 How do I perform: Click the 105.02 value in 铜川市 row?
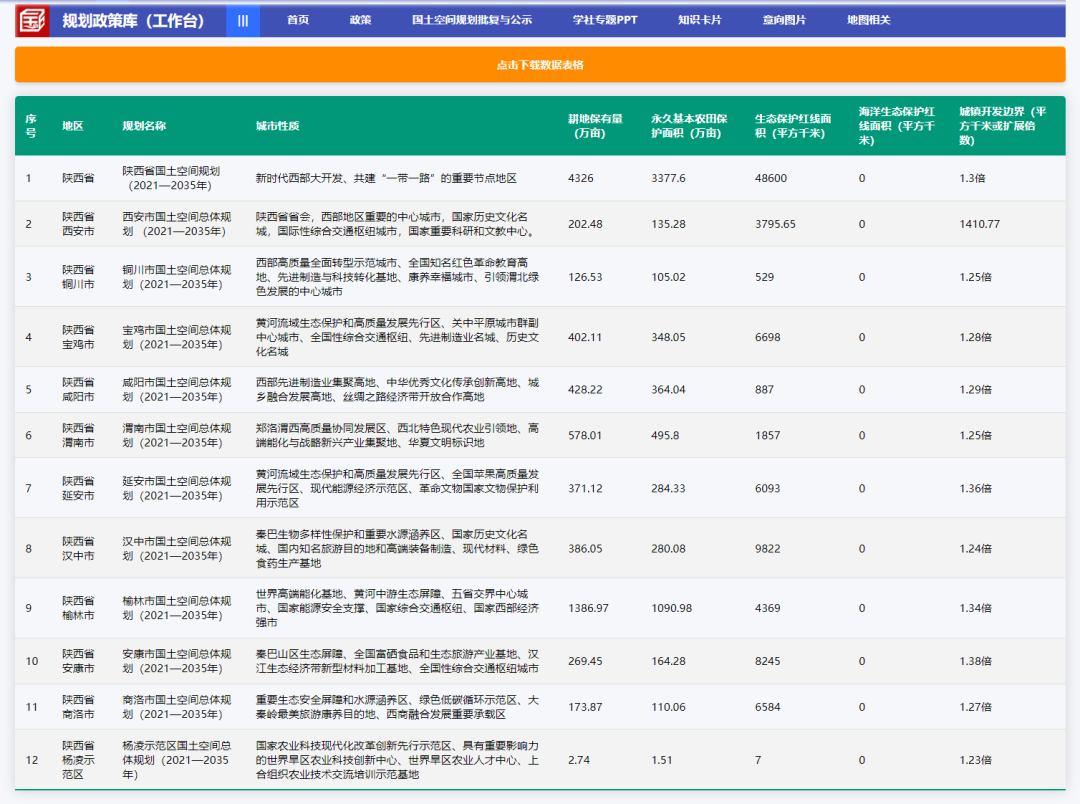[x=668, y=277]
